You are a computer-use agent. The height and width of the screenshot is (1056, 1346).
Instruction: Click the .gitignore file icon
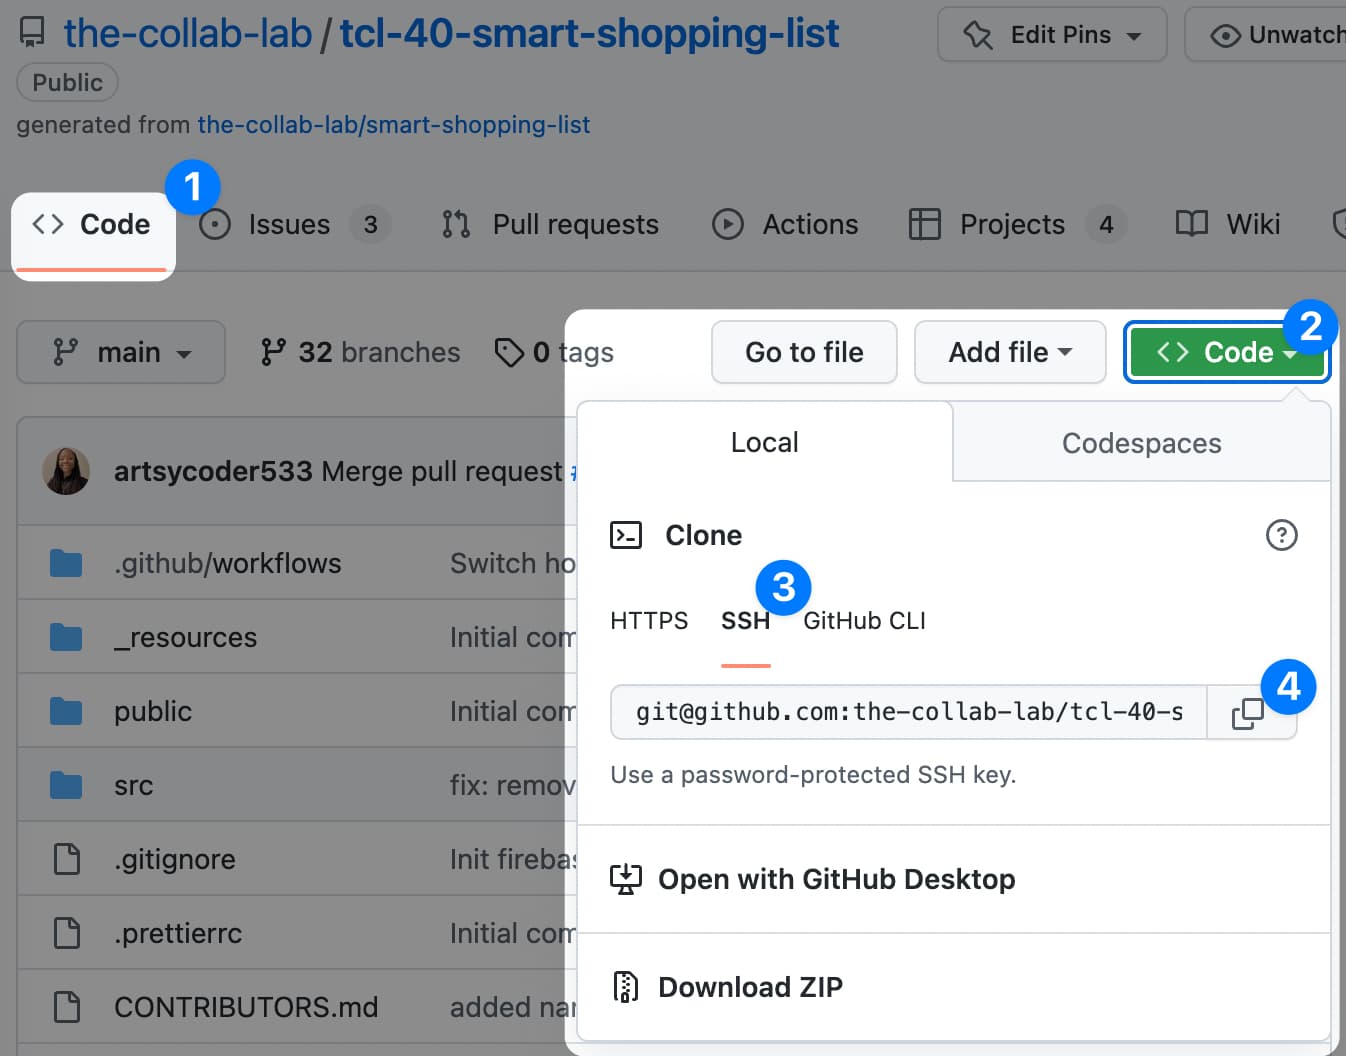[x=67, y=859]
